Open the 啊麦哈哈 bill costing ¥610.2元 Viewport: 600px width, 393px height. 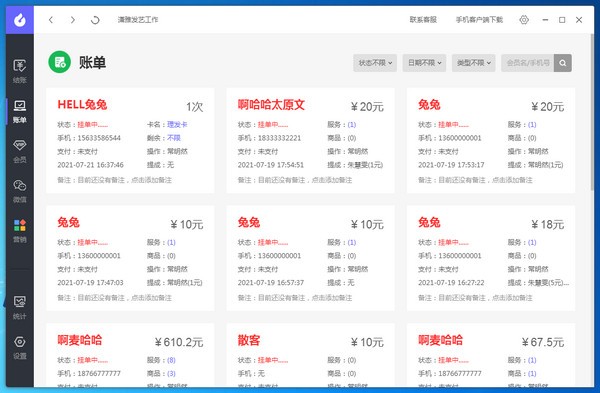80,340
